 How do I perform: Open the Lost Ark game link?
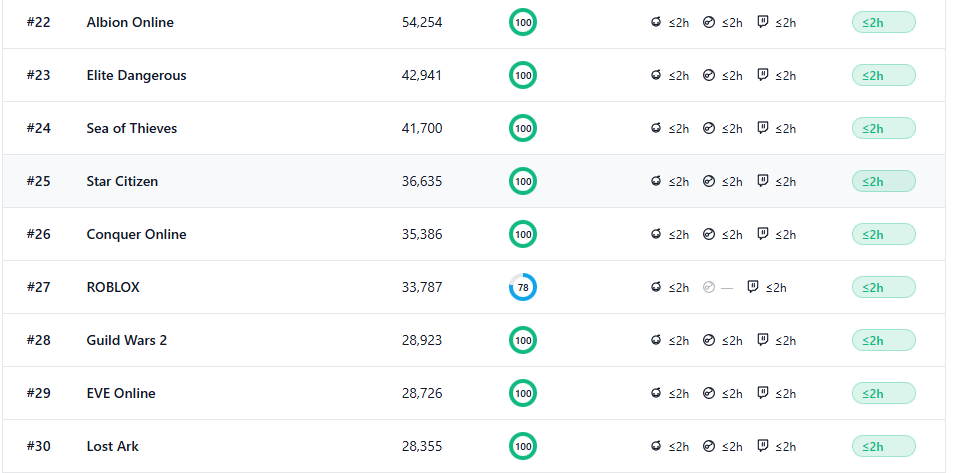[113, 446]
